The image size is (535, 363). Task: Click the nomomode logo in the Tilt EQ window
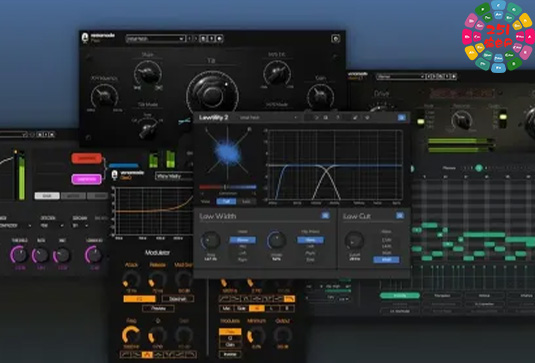98,37
